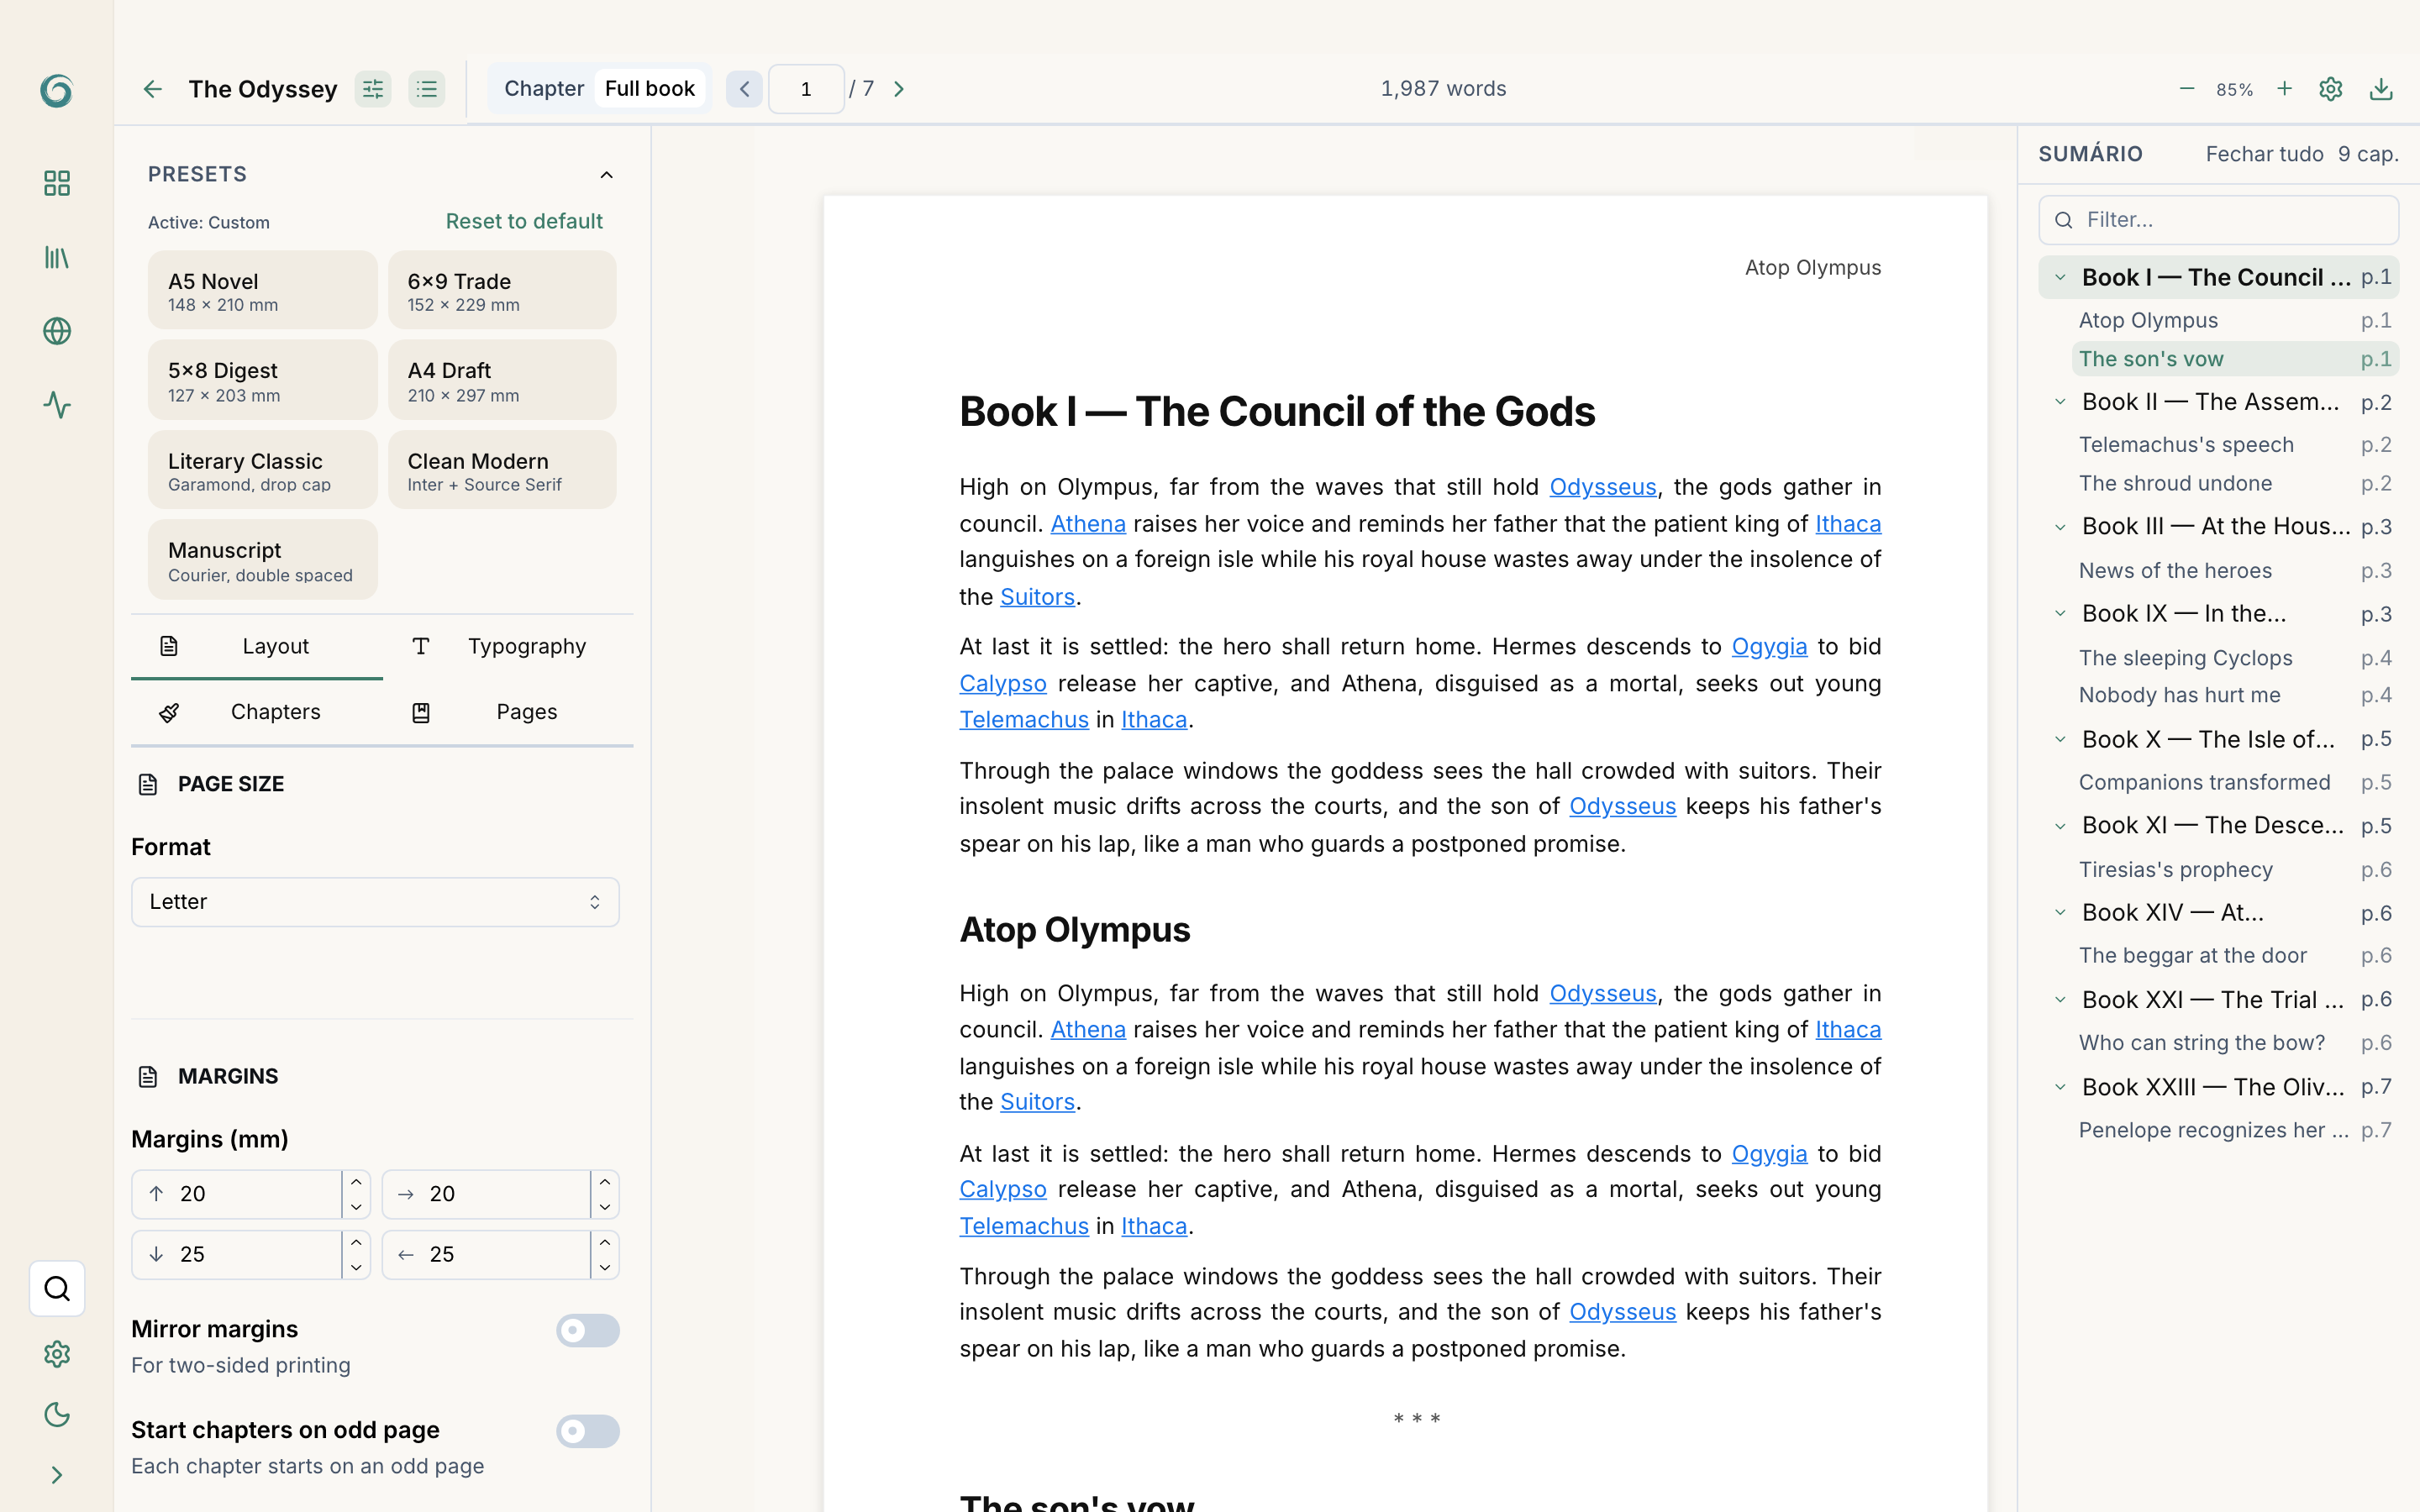Decrease right margin with down stepper

pyautogui.click(x=605, y=1207)
